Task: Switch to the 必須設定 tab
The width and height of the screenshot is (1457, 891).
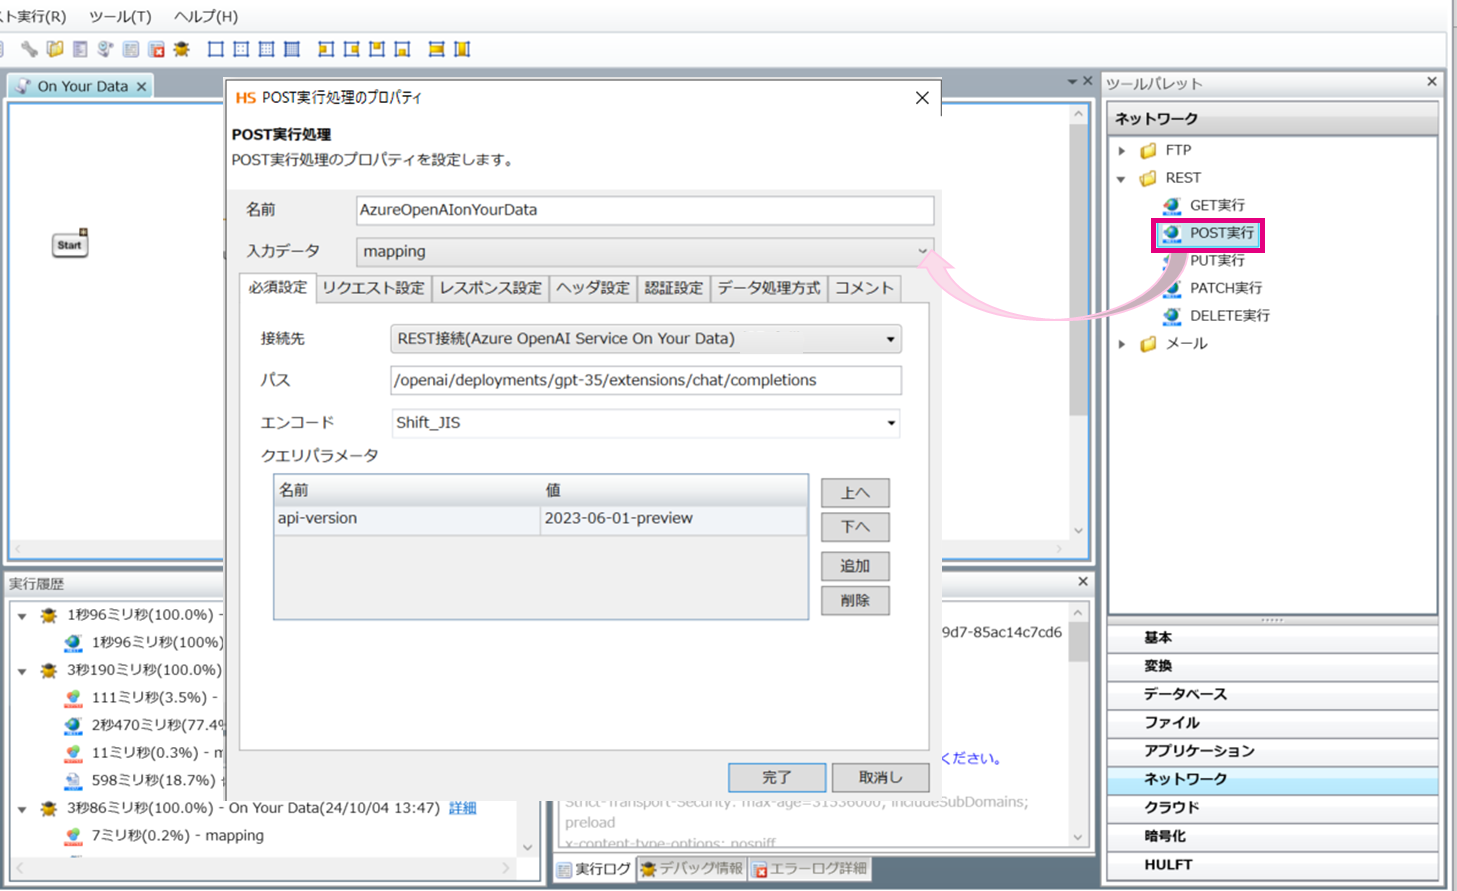Action: [278, 288]
